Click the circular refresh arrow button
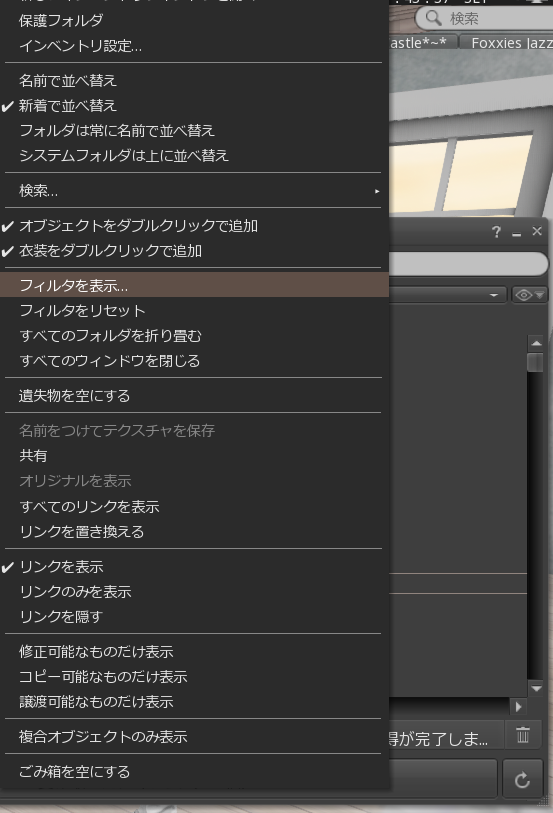 [522, 779]
